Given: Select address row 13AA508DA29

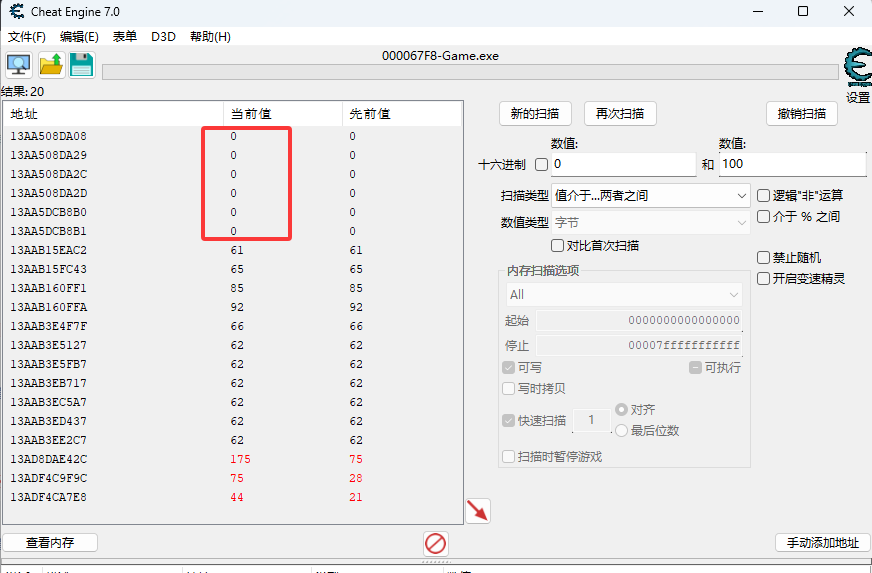Looking at the screenshot, I should pos(233,155).
